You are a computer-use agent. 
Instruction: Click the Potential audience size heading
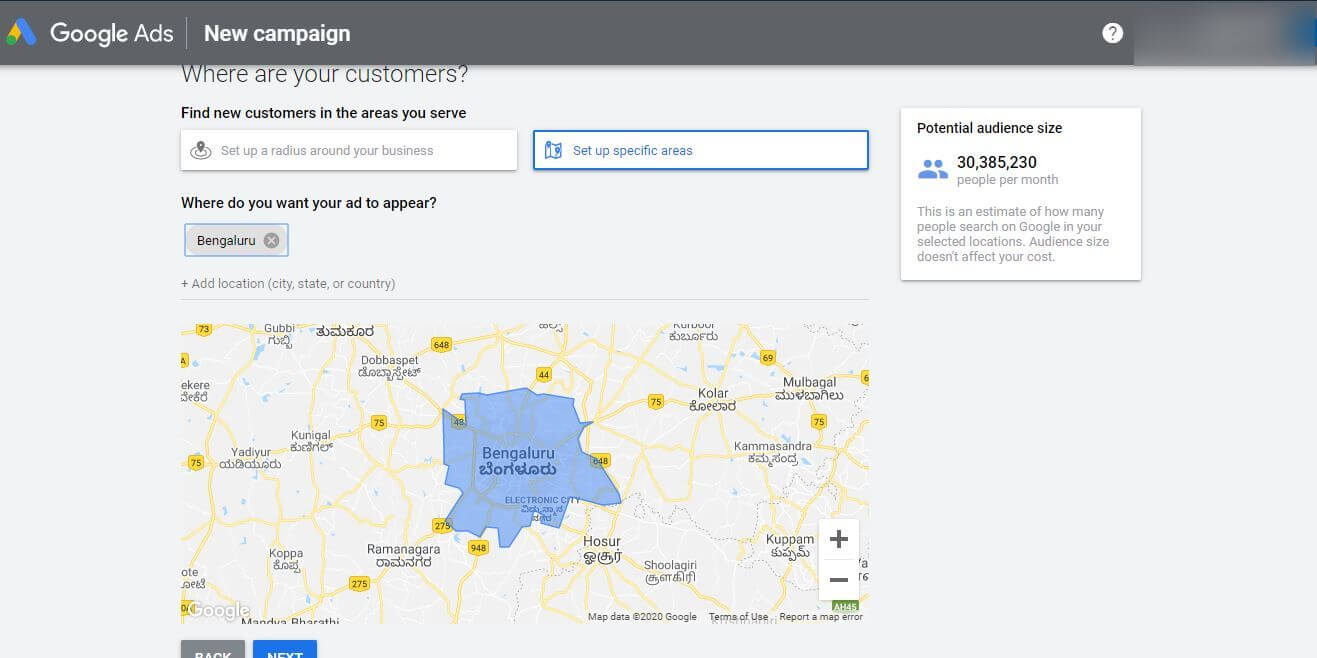click(990, 128)
